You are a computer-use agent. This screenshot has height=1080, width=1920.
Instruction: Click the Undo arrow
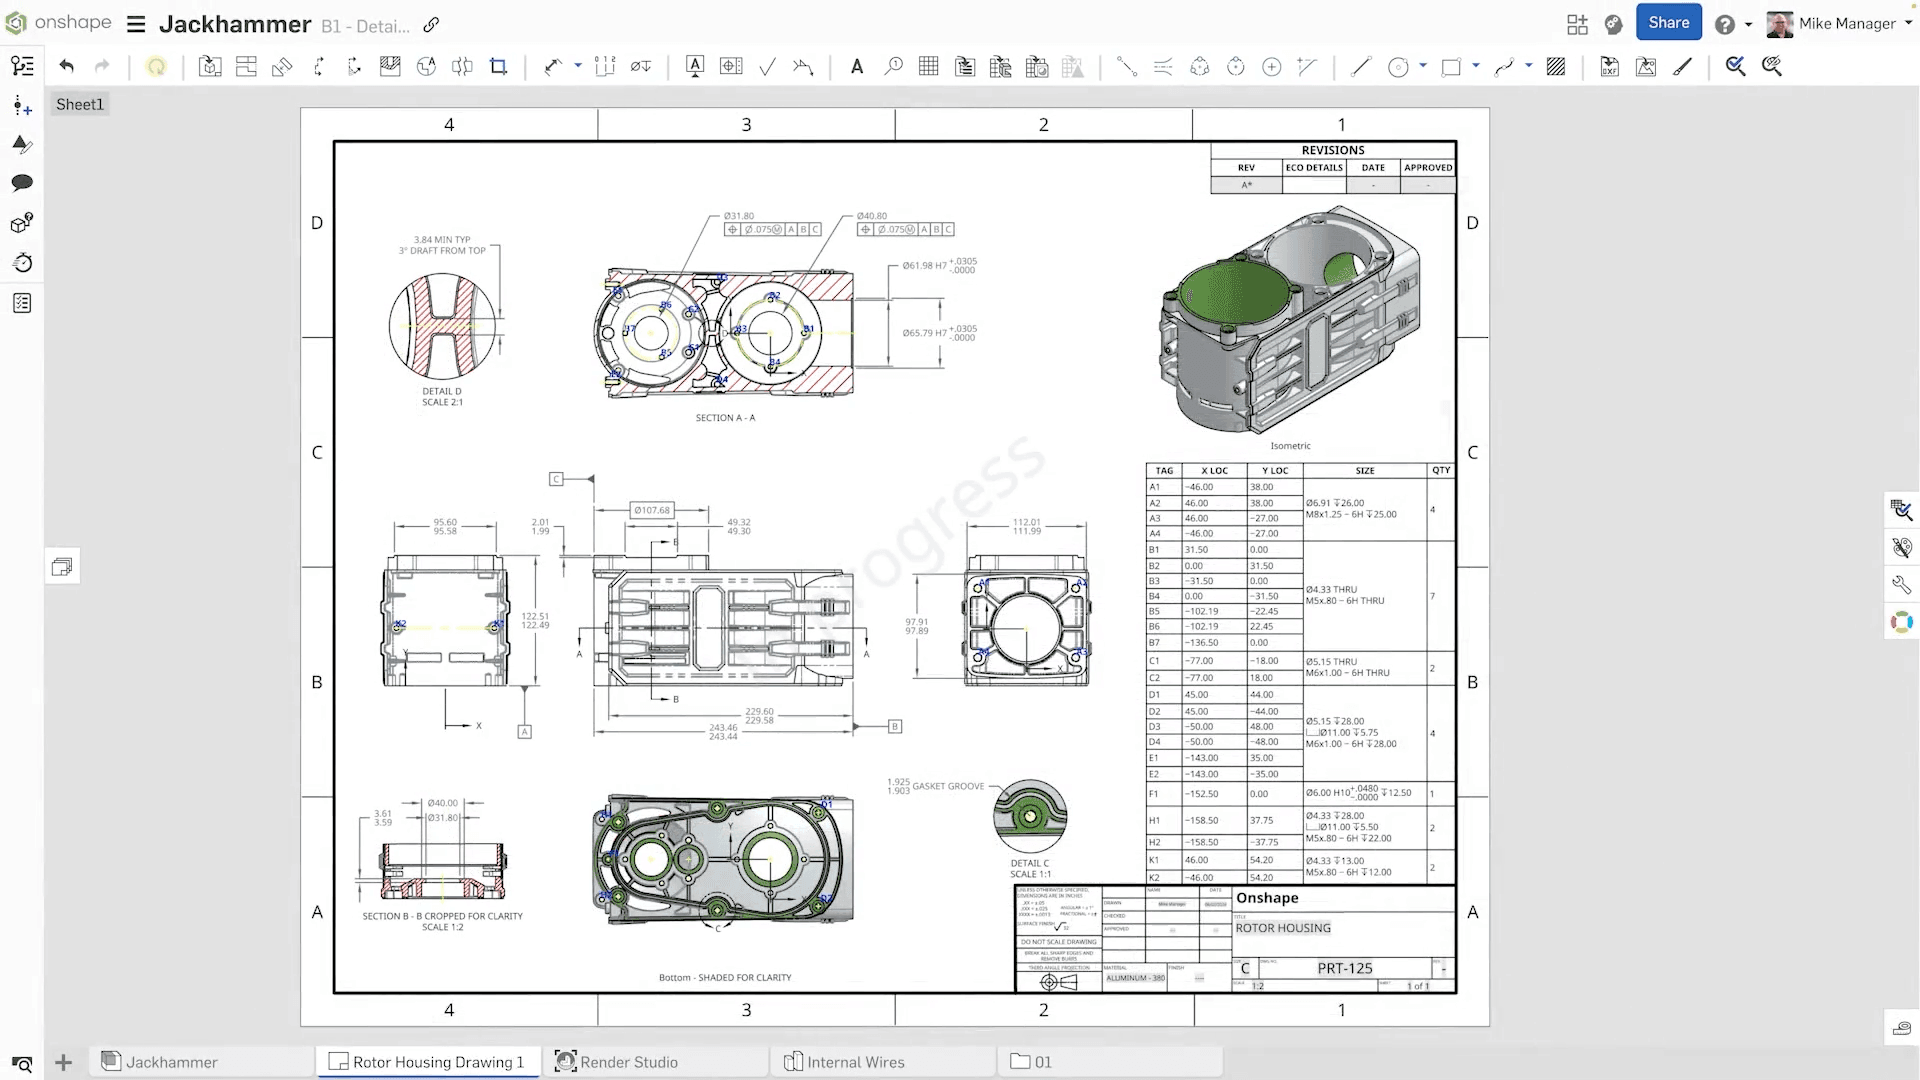pyautogui.click(x=66, y=66)
